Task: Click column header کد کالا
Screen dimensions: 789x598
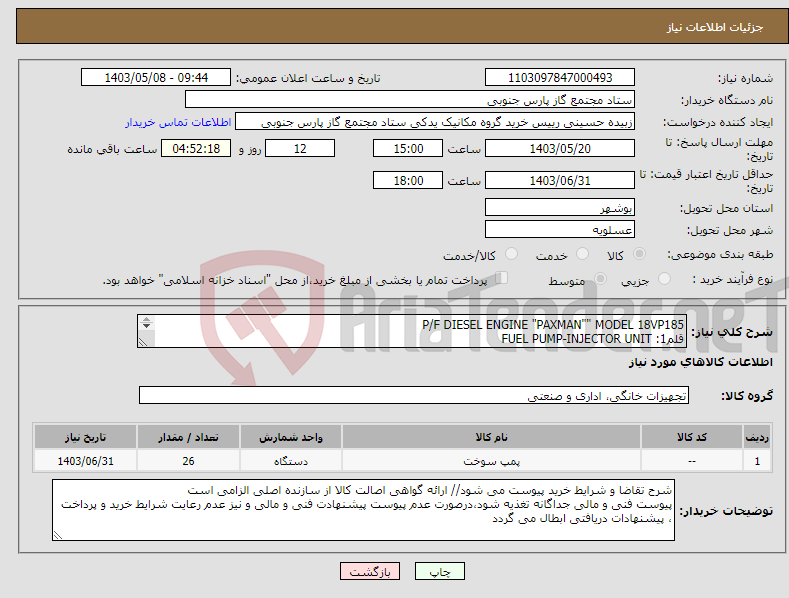Action: click(691, 437)
